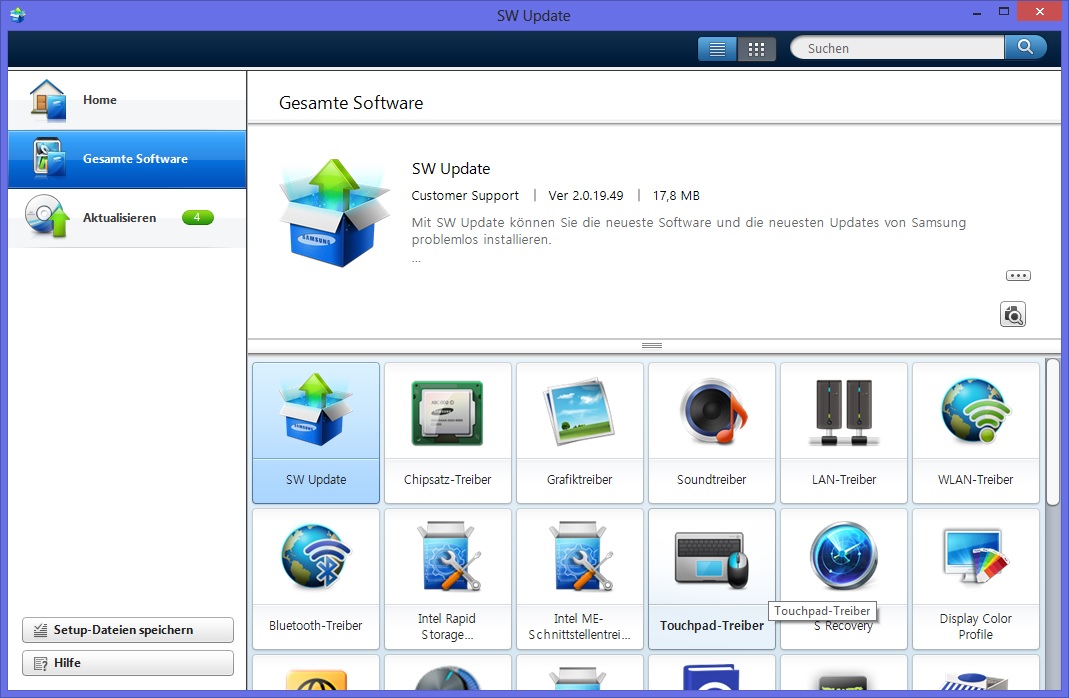Click the software grid vertical scrollbar
Image resolution: width=1069 pixels, height=698 pixels.
pyautogui.click(x=1053, y=432)
